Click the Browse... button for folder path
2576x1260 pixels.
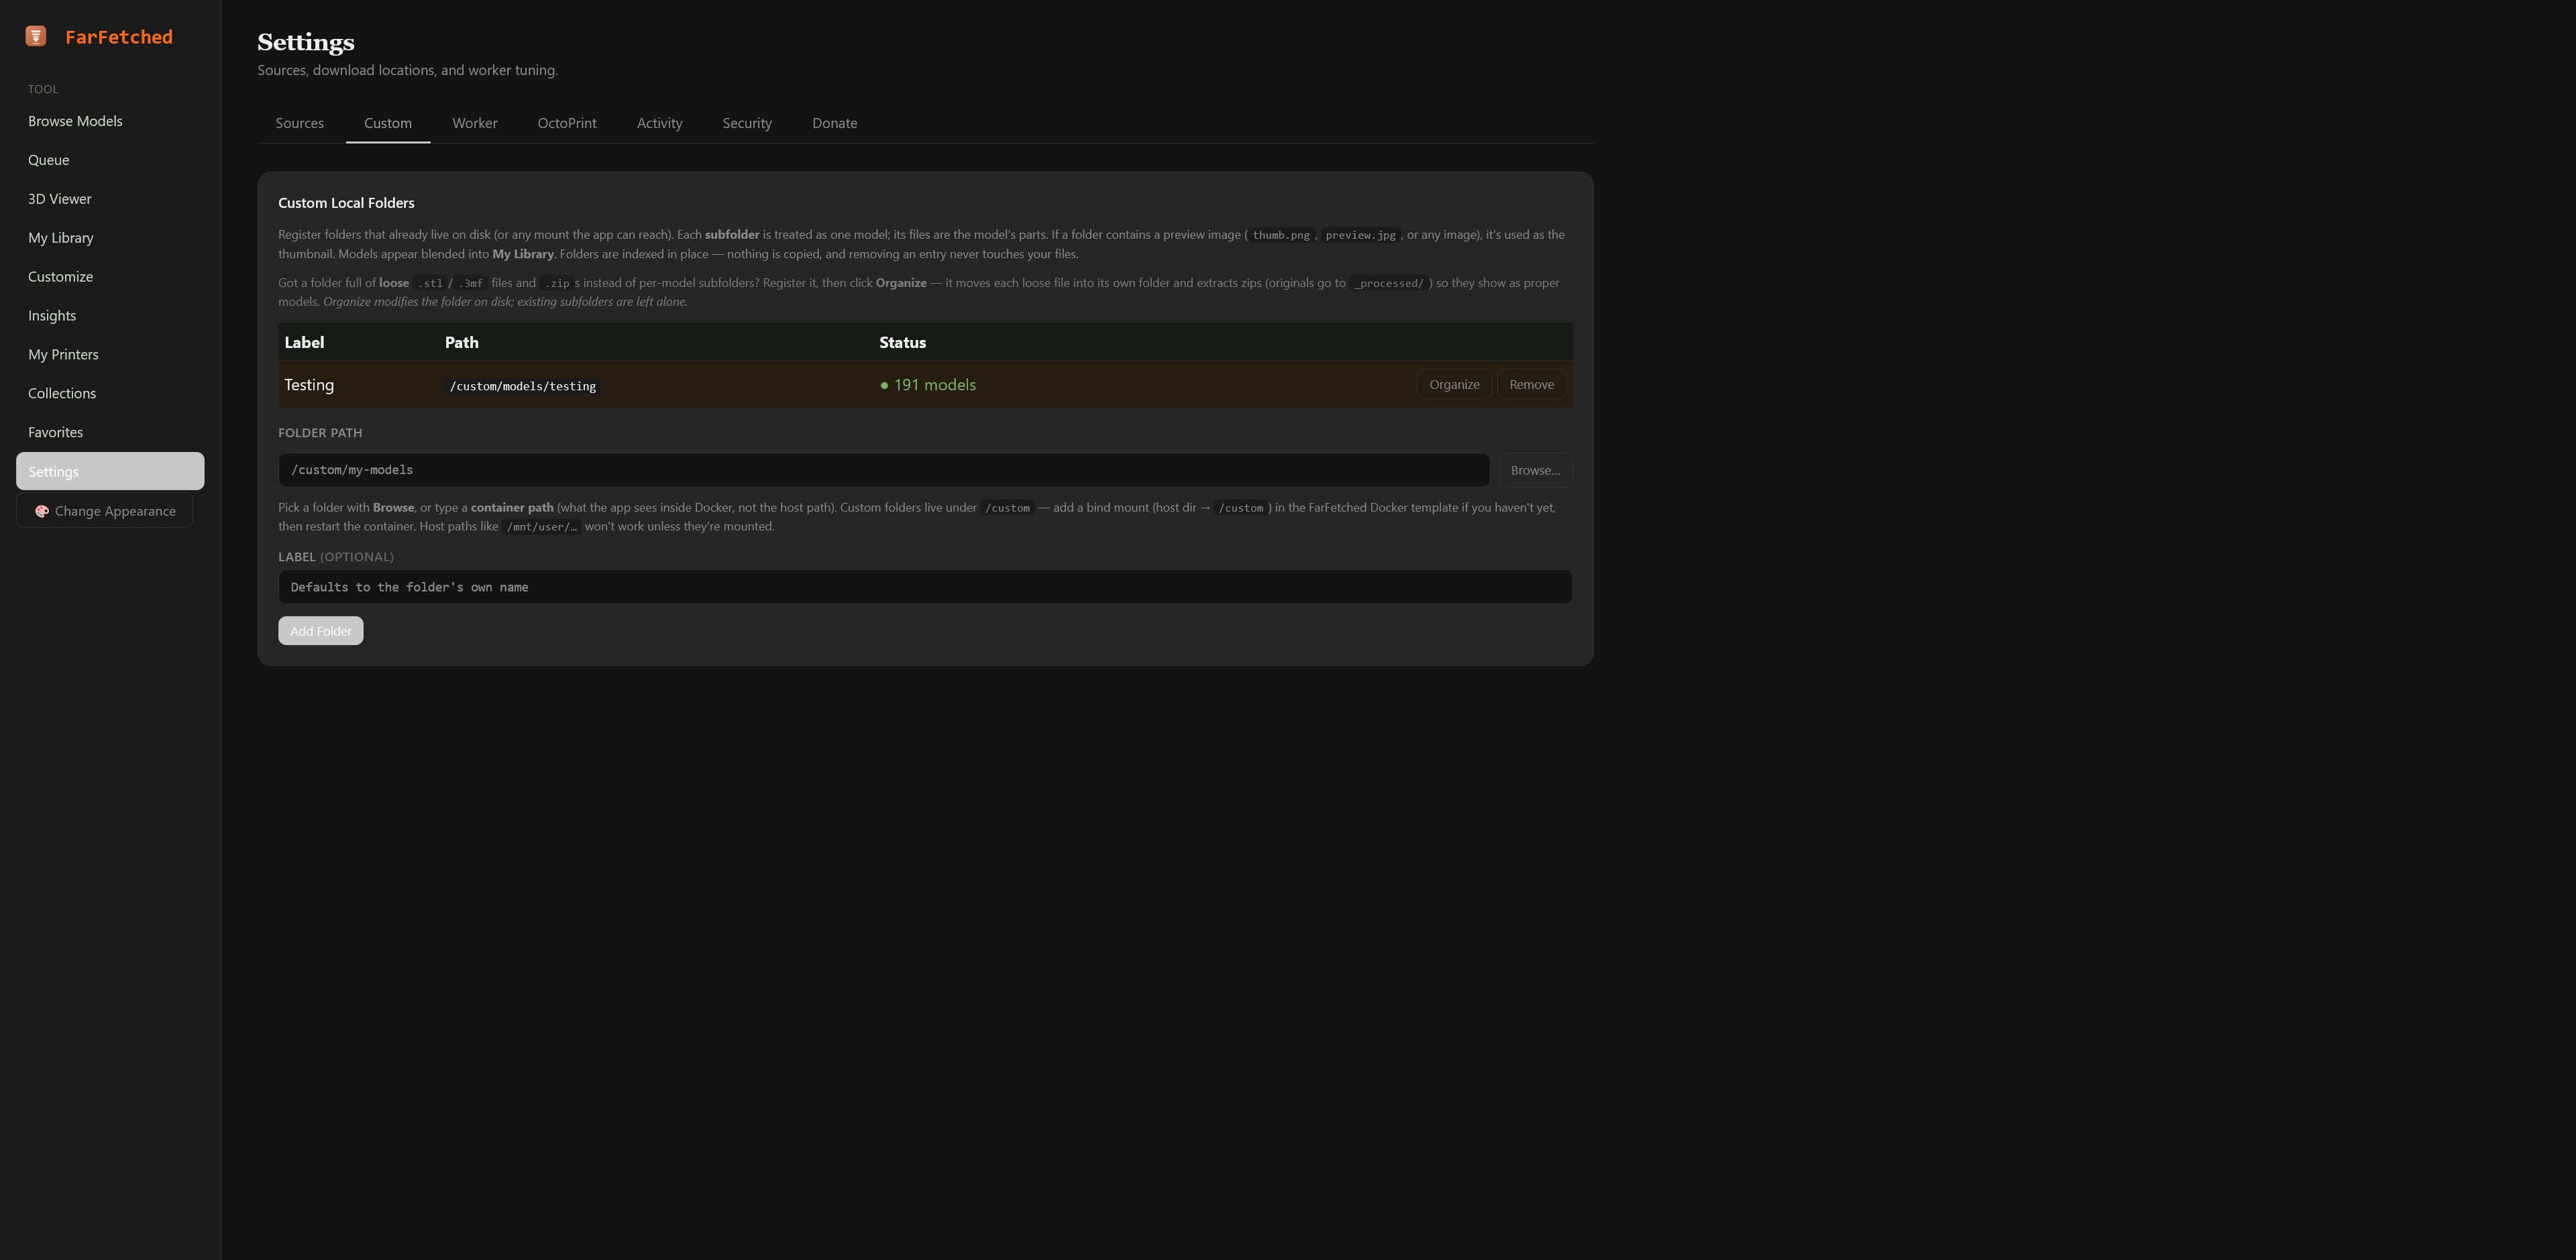click(x=1535, y=470)
